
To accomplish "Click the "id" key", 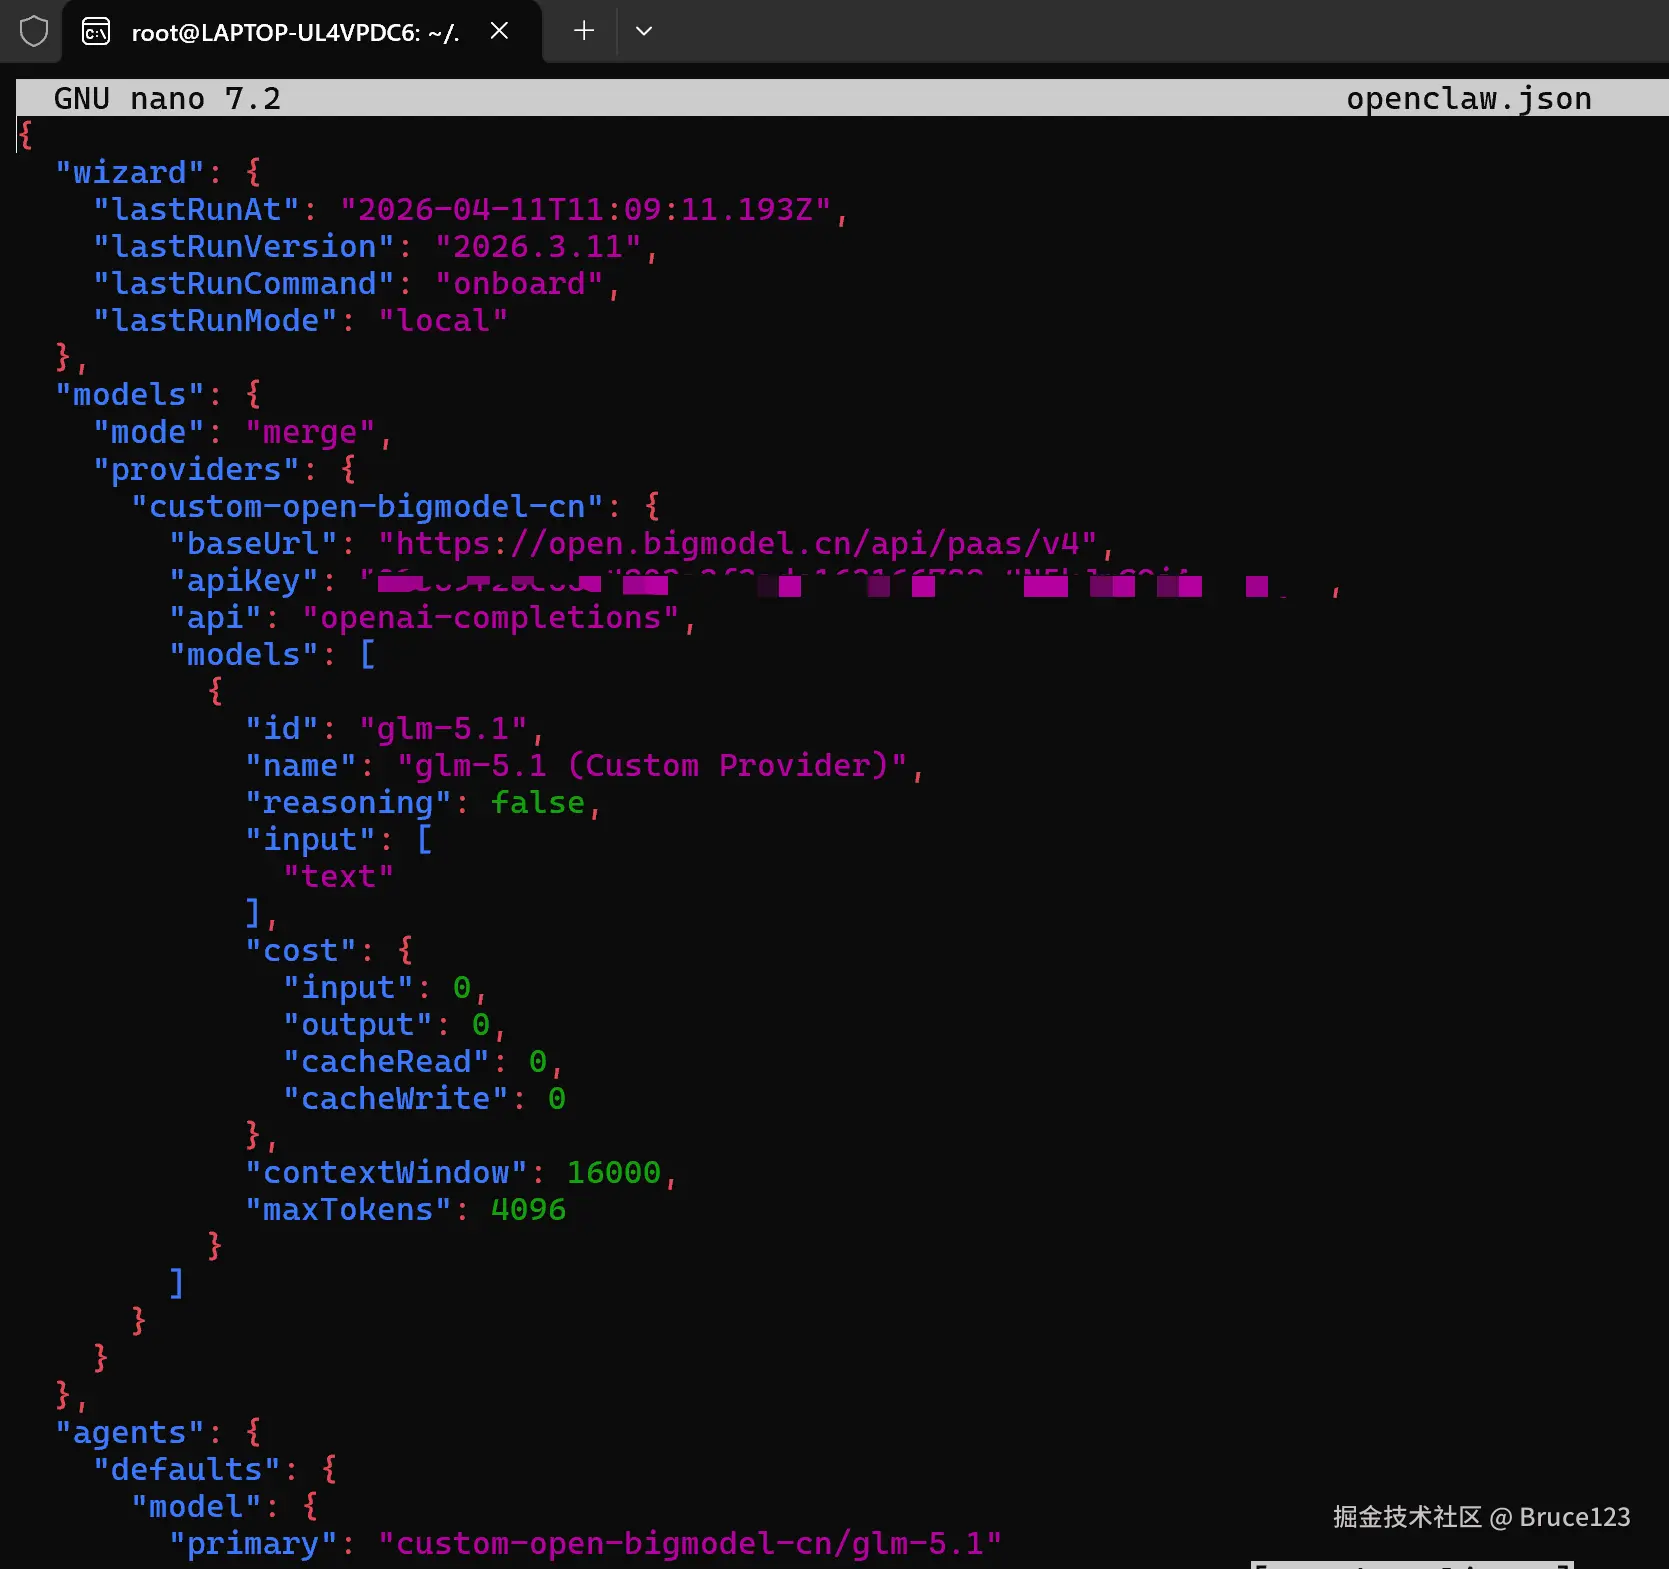I will click(x=281, y=728).
